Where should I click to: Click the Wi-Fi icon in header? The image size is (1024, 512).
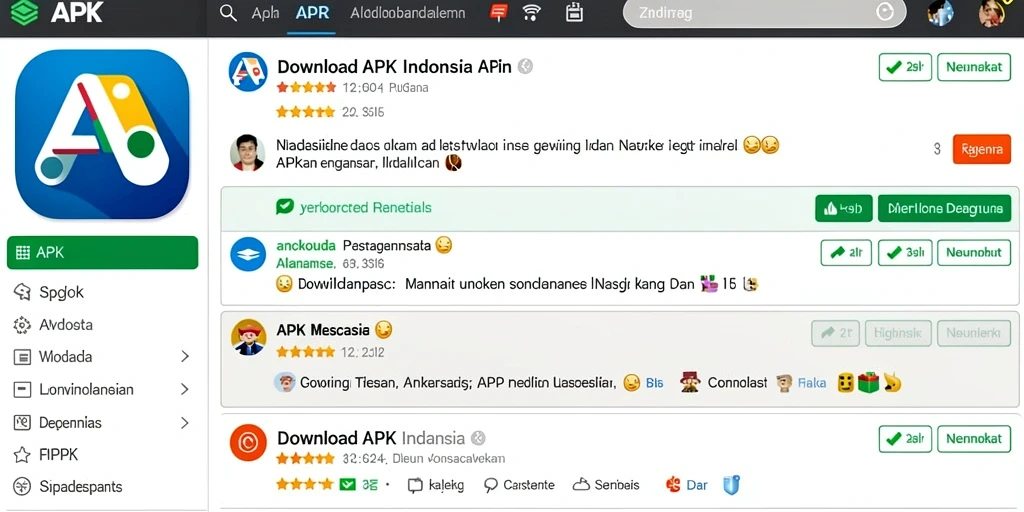[x=534, y=12]
